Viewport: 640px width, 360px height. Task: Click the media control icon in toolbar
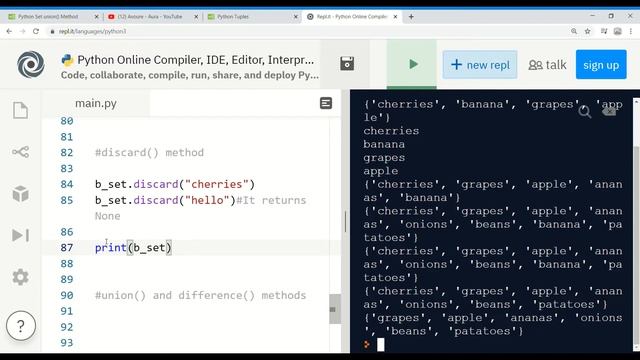[x=604, y=31]
